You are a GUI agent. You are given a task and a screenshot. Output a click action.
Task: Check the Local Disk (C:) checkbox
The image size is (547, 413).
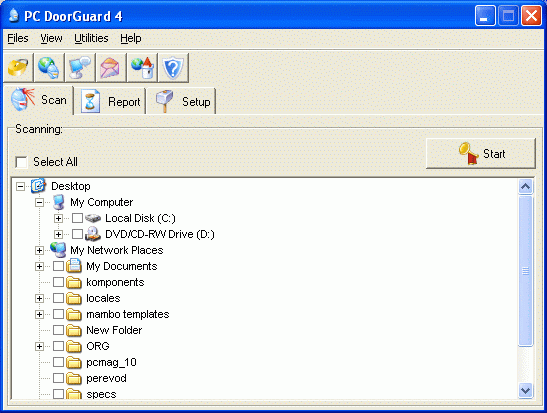point(77,218)
